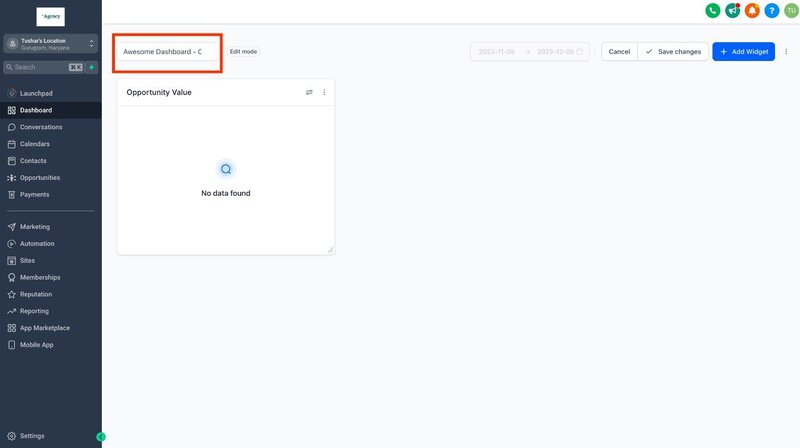
Task: Open the orange notifications bell
Action: [752, 10]
